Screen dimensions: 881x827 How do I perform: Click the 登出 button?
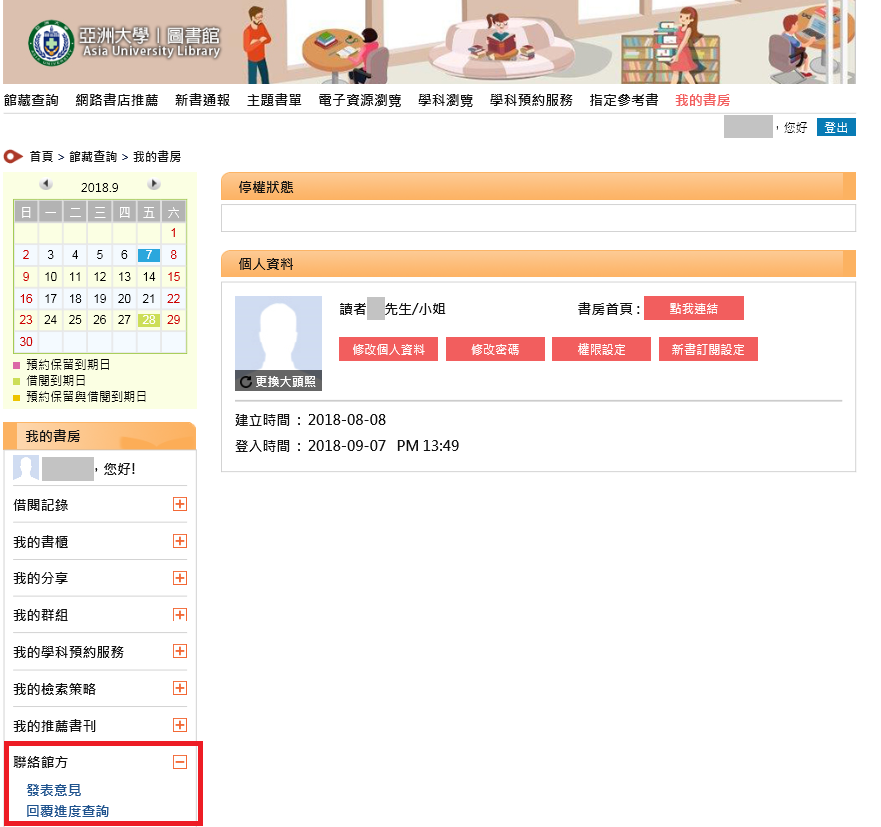click(x=836, y=127)
